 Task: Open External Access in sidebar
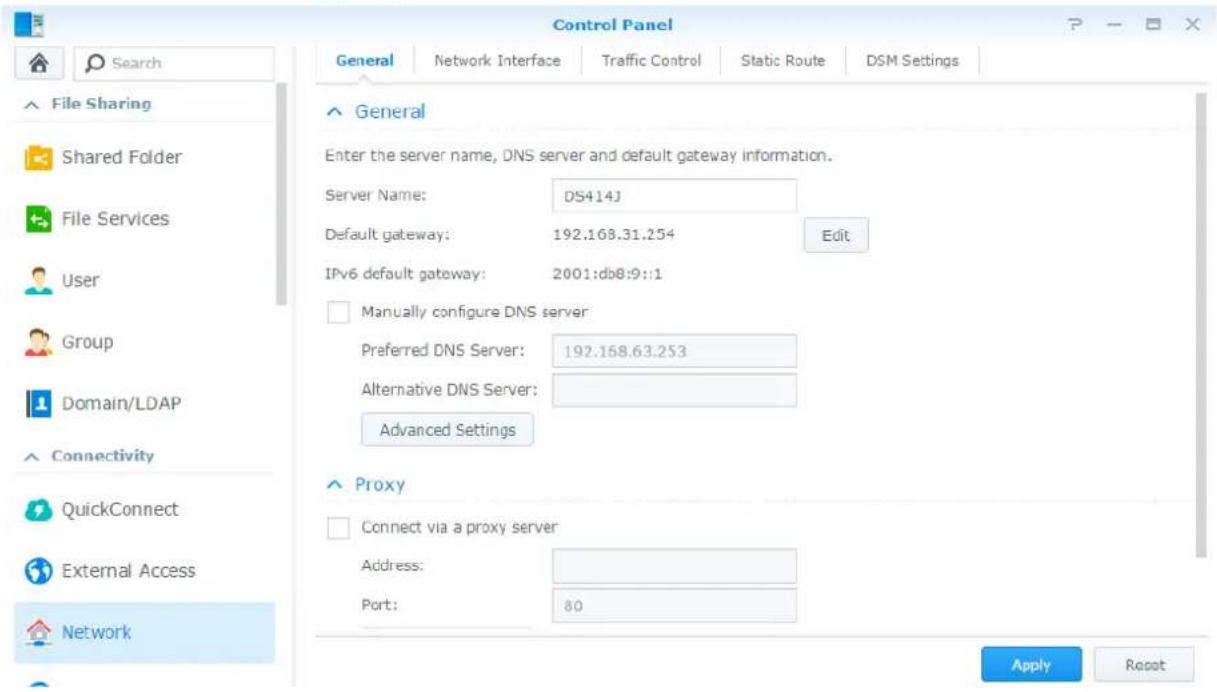tap(145, 571)
